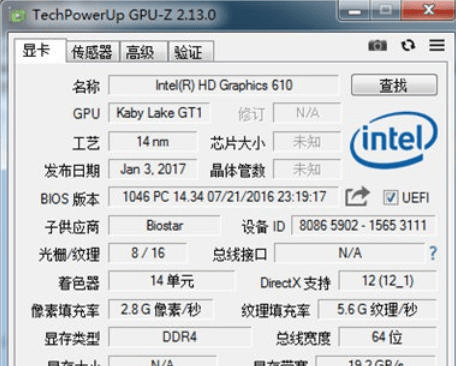The image size is (456, 366).
Task: Click the shaders value 14 单元
Action: point(172,281)
